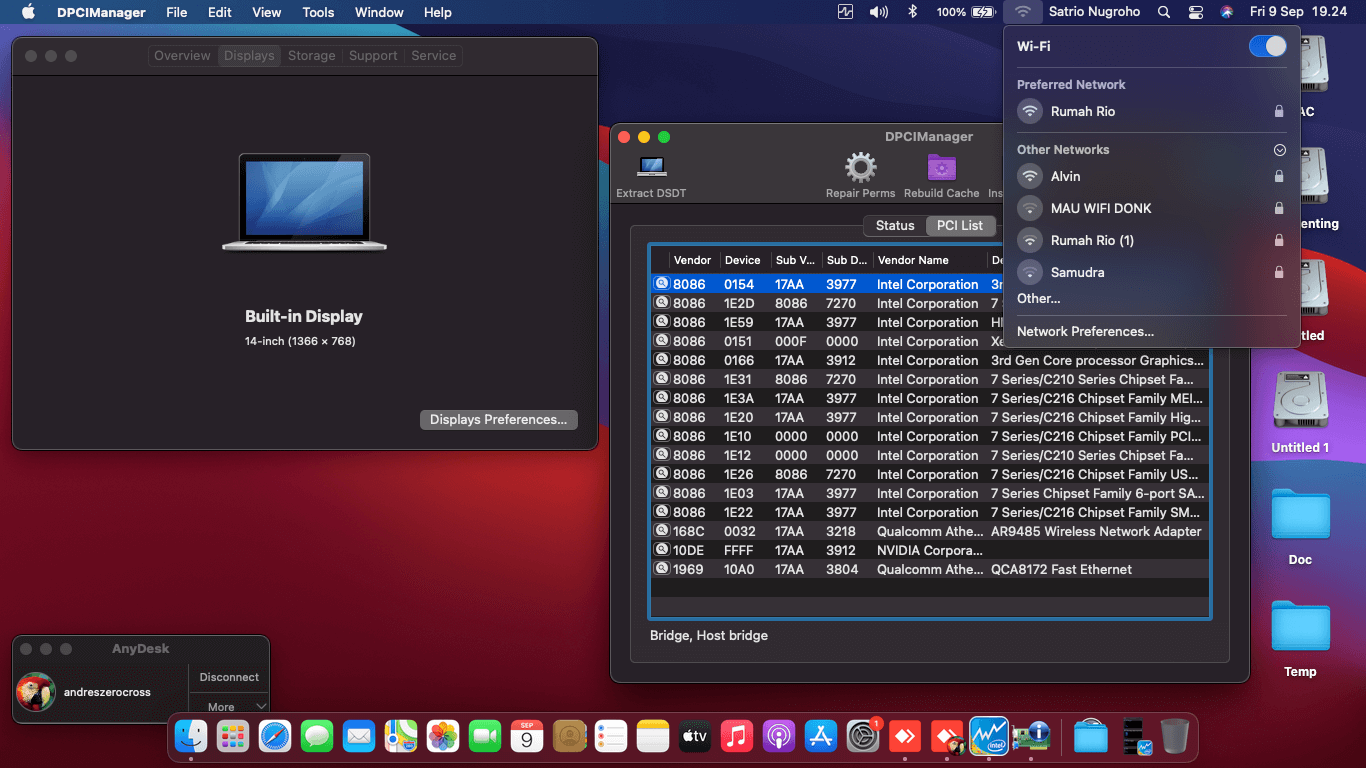Switch to the Service tab

(433, 56)
